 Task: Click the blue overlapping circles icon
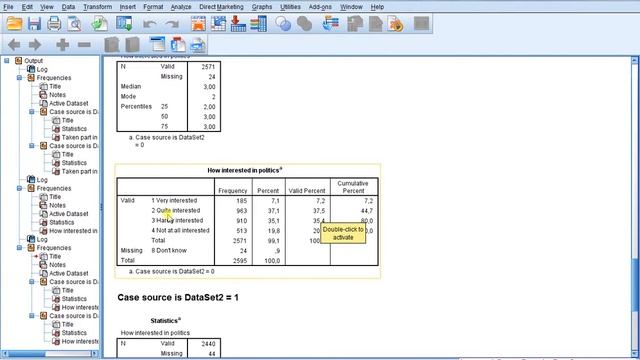pos(283,24)
